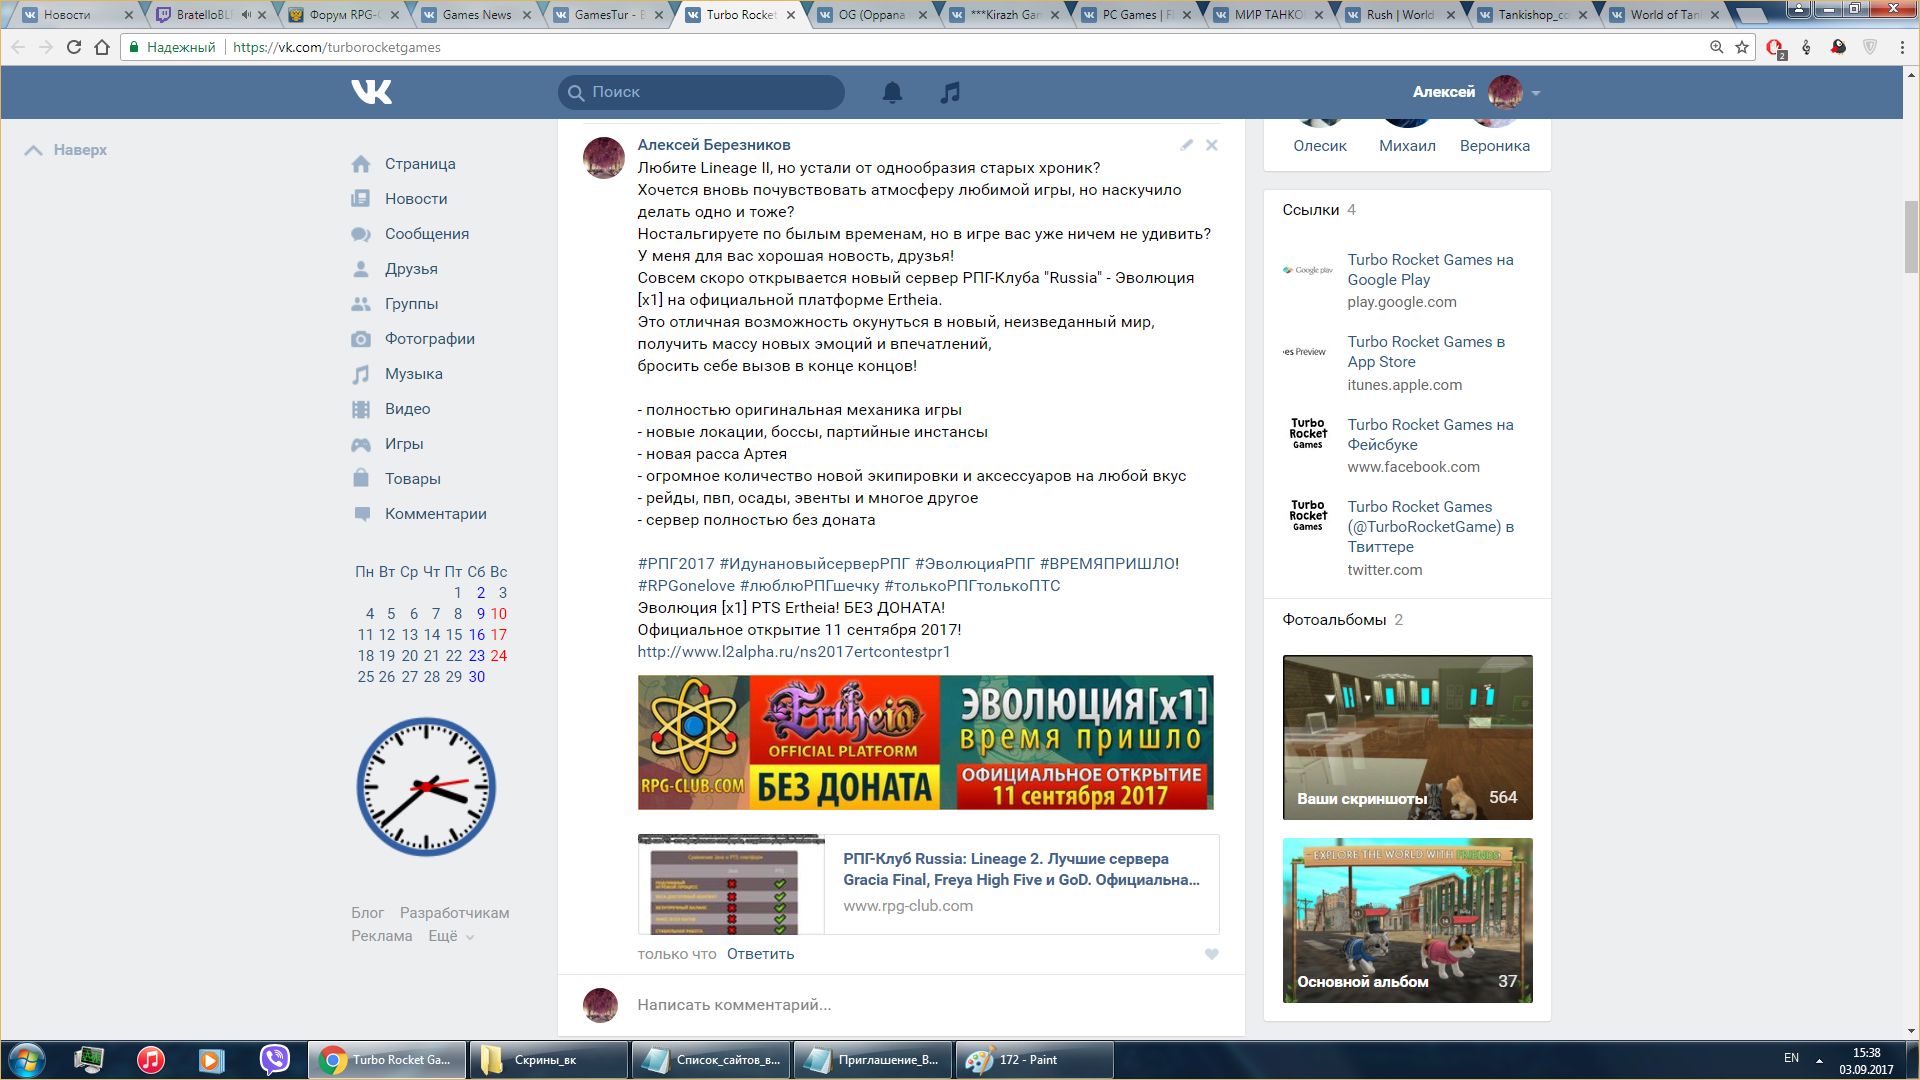Open Turbo Rocket Games на Фейсбуке link
Image resolution: width=1920 pixels, height=1080 pixels.
coord(1430,435)
